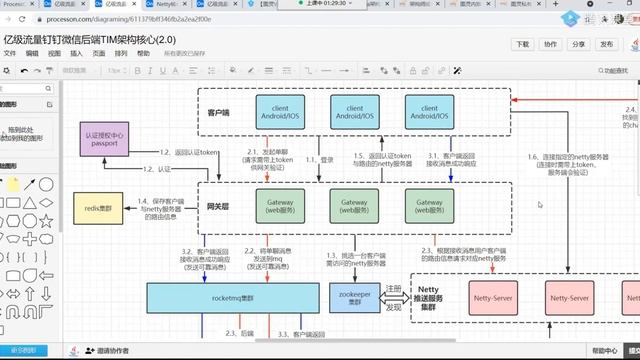Click the 发布 button
This screenshot has height=360, width=640.
pos(607,44)
